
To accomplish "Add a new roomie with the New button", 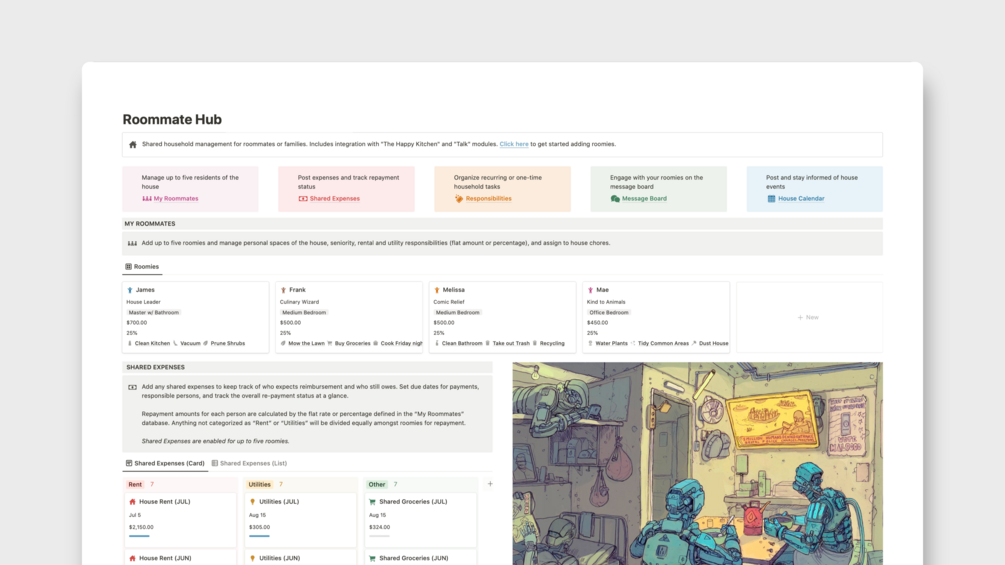I will click(809, 317).
